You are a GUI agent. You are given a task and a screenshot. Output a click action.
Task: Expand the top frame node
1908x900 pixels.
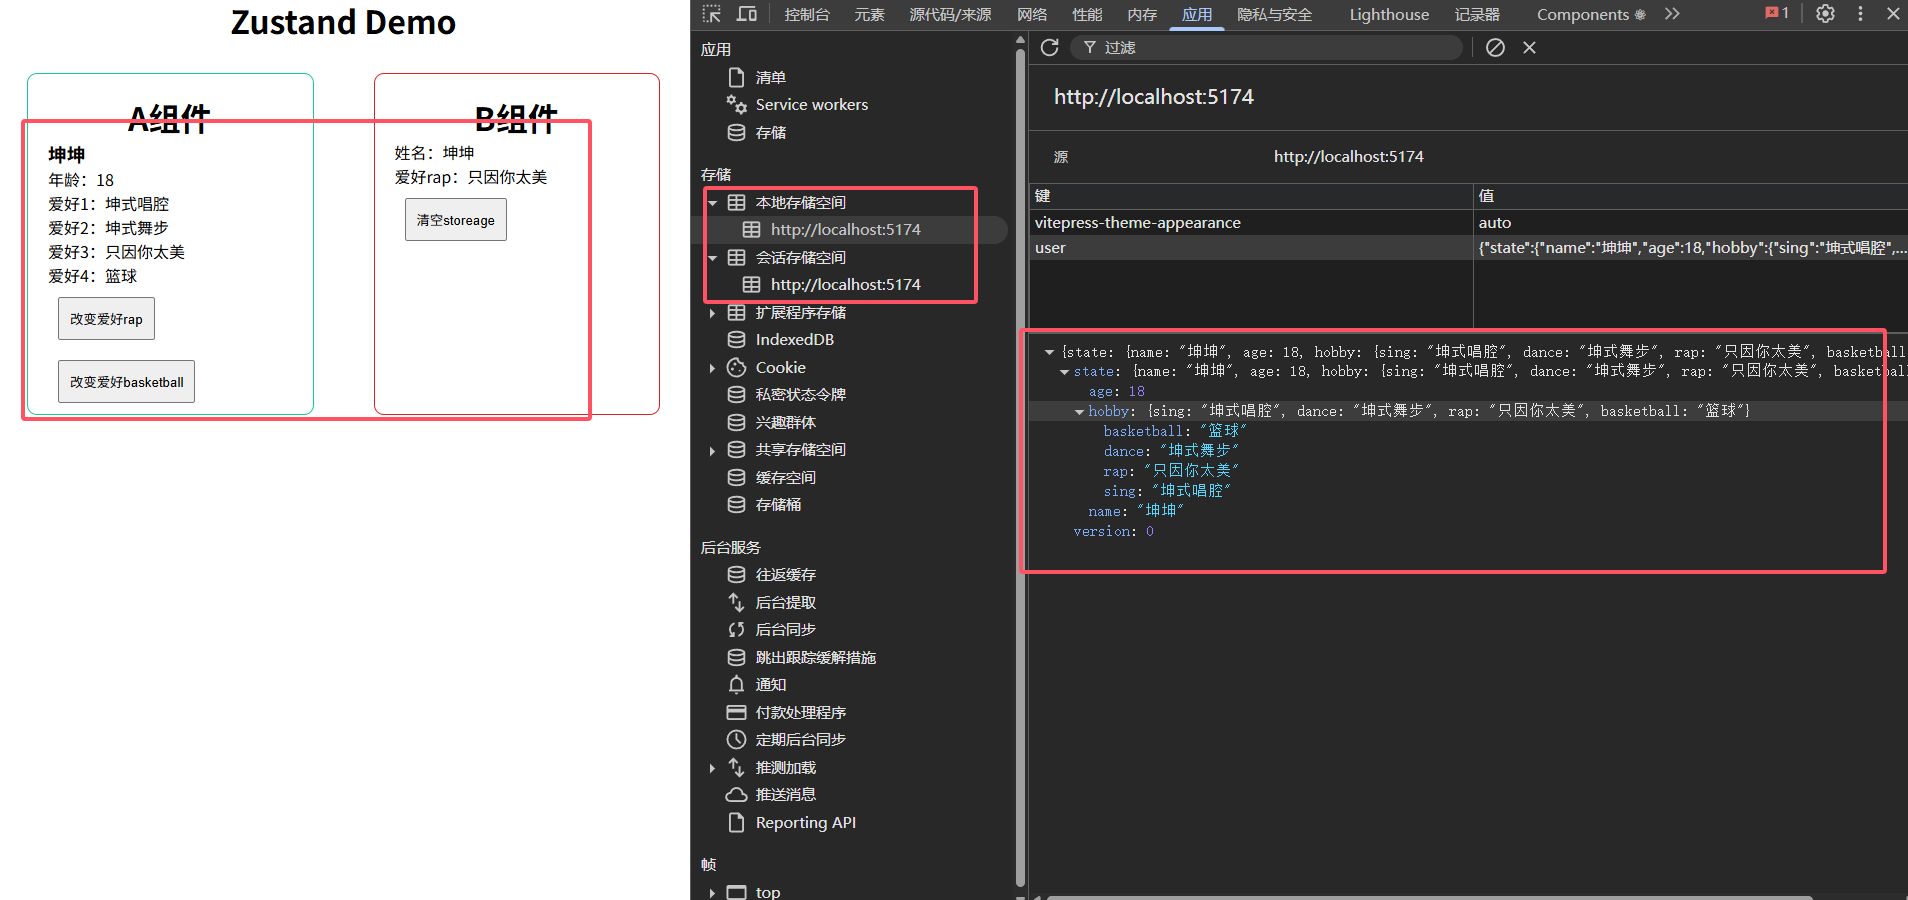(x=712, y=892)
